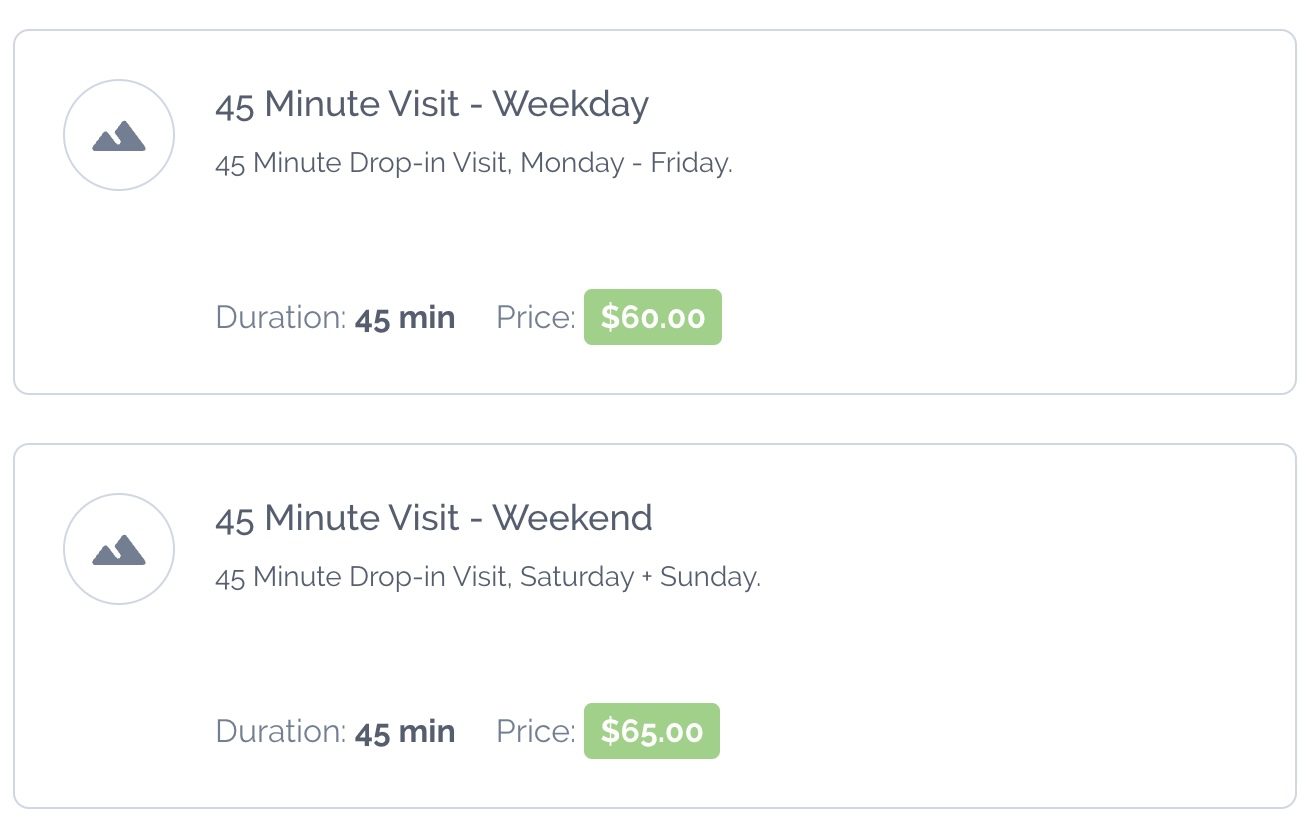Click the word Weekend in second title
1309x836 pixels.
point(572,518)
